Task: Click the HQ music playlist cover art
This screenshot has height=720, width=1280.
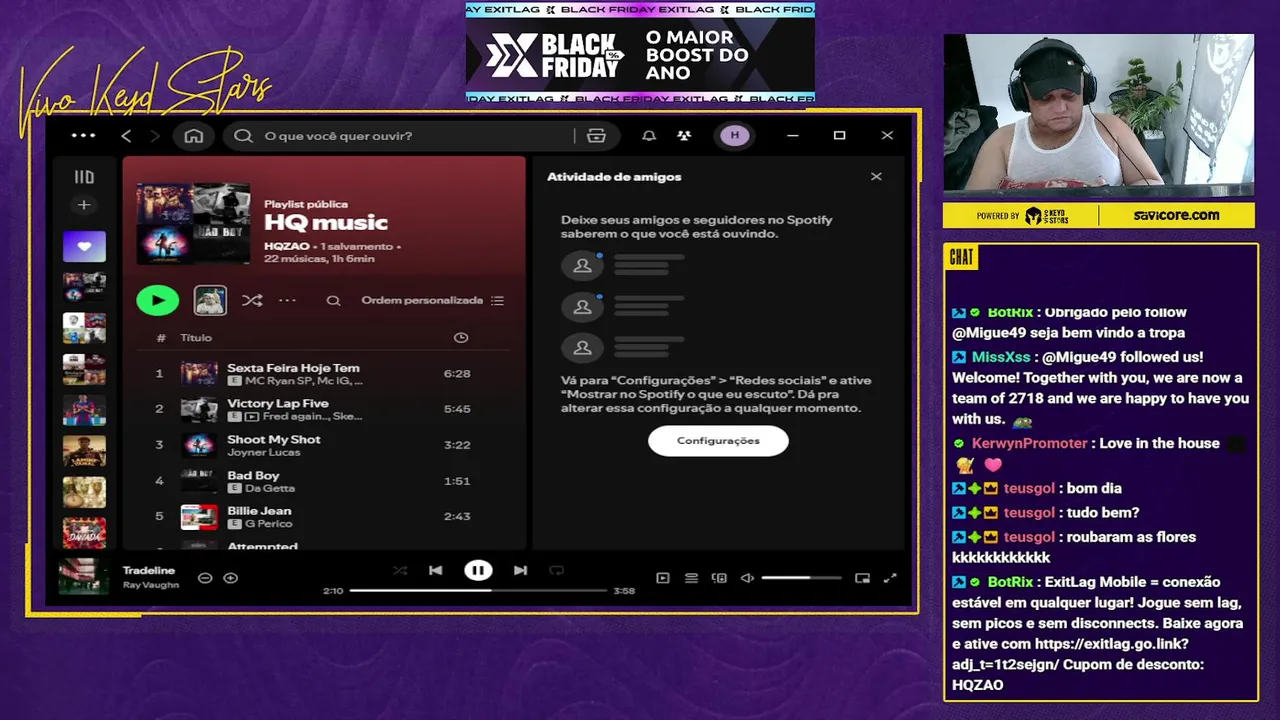Action: 193,222
